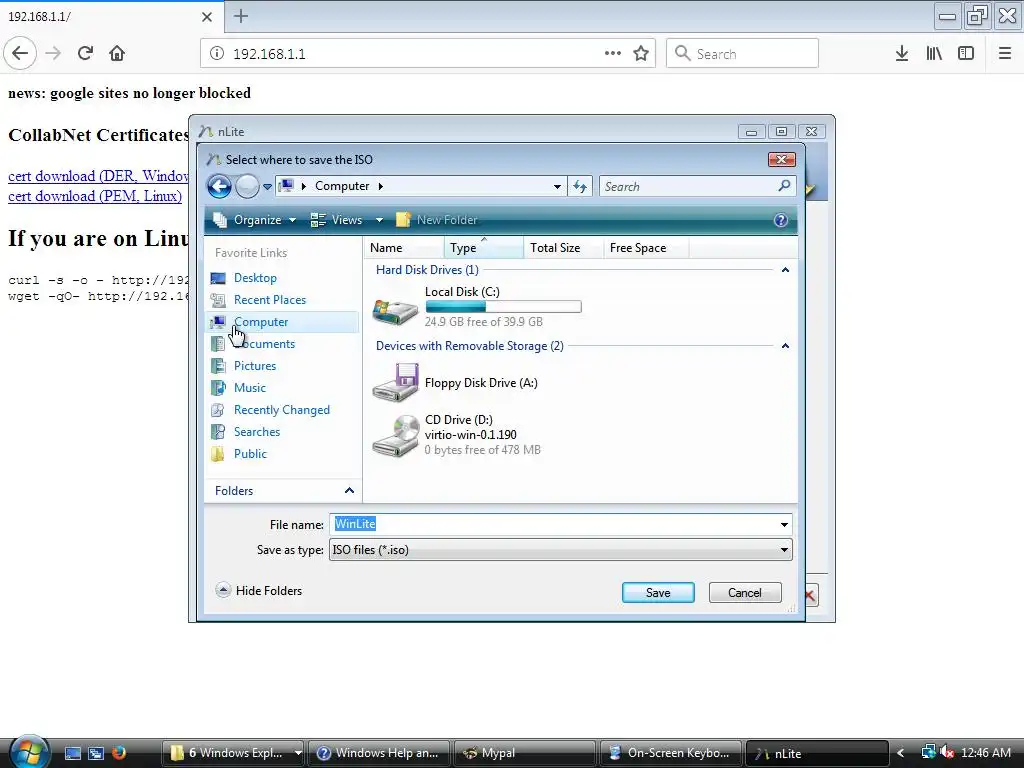Click the Refresh button next to the address path
Screen dimensions: 1024x768
click(x=580, y=187)
